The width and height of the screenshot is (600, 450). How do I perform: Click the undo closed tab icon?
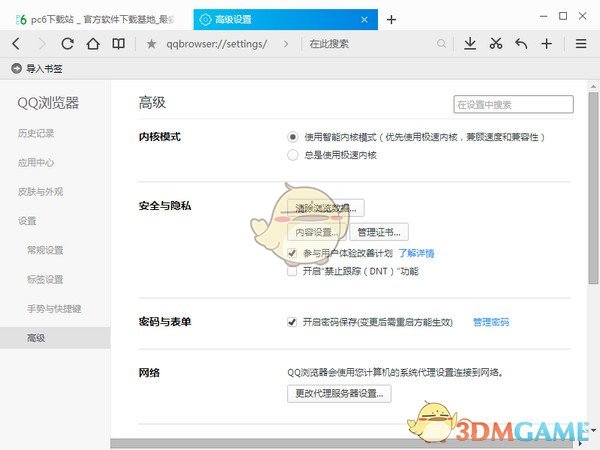tap(521, 44)
